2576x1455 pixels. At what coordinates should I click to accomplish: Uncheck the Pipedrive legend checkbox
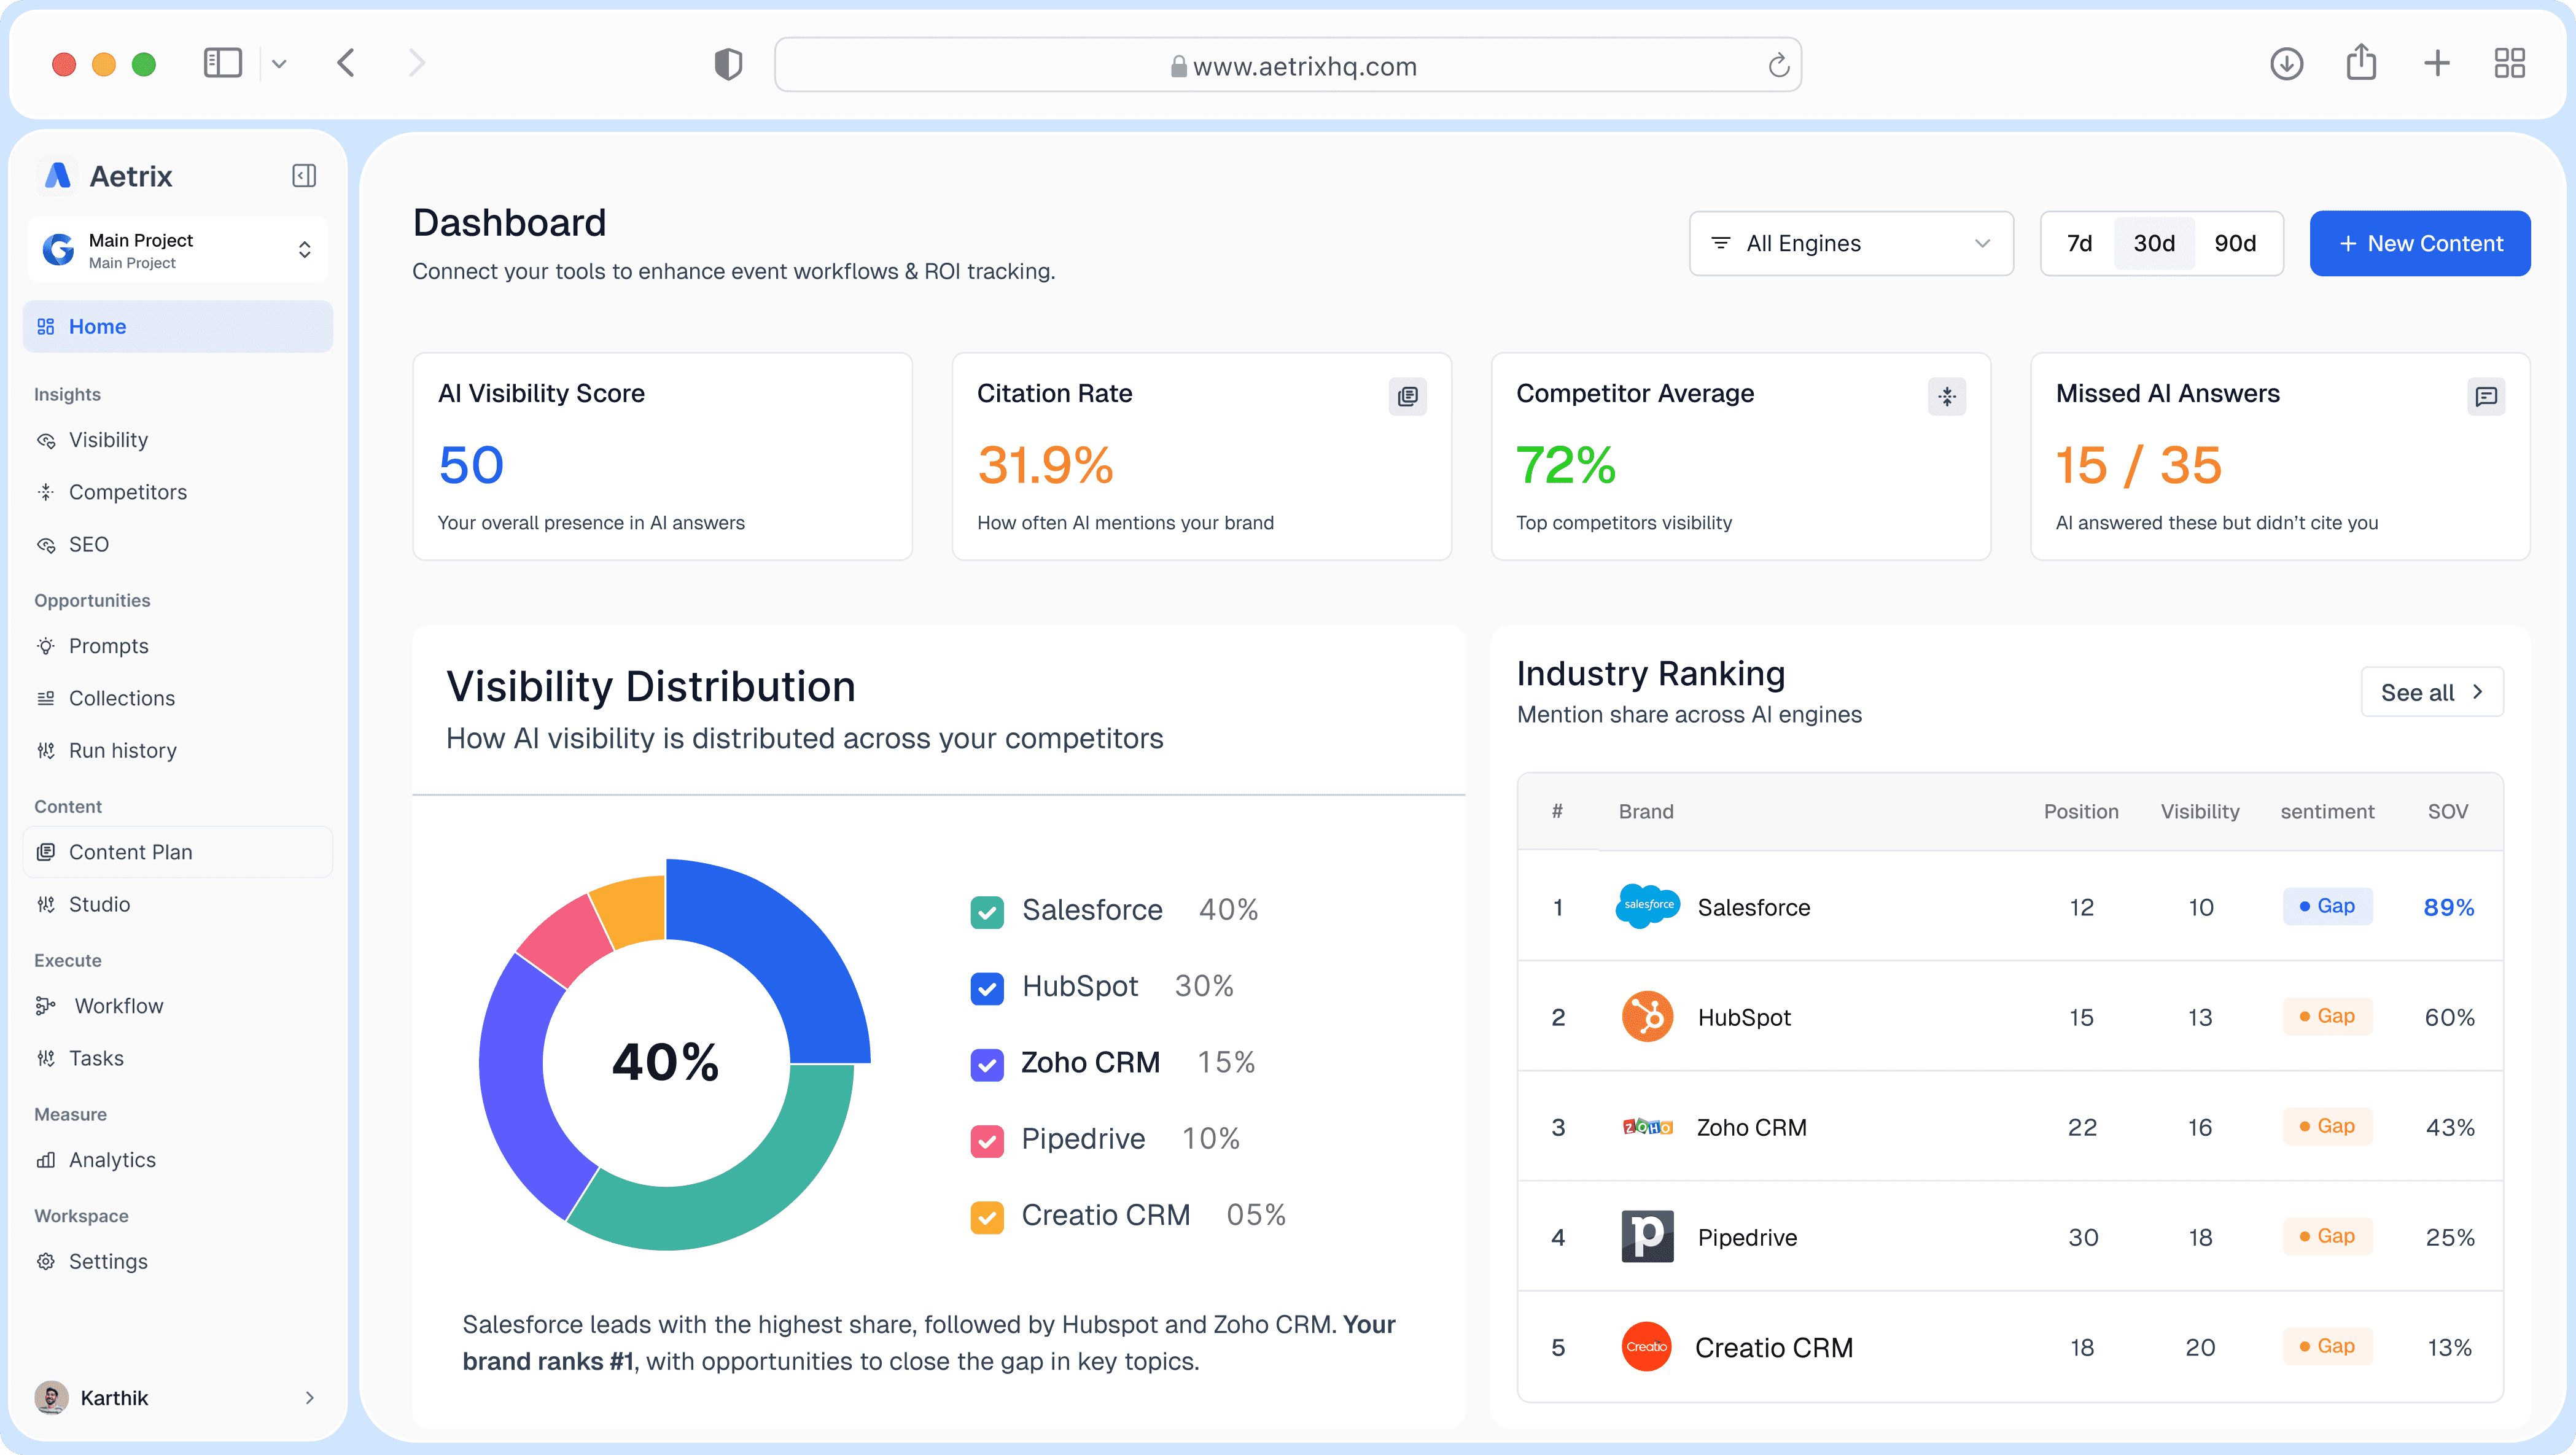coord(987,1140)
